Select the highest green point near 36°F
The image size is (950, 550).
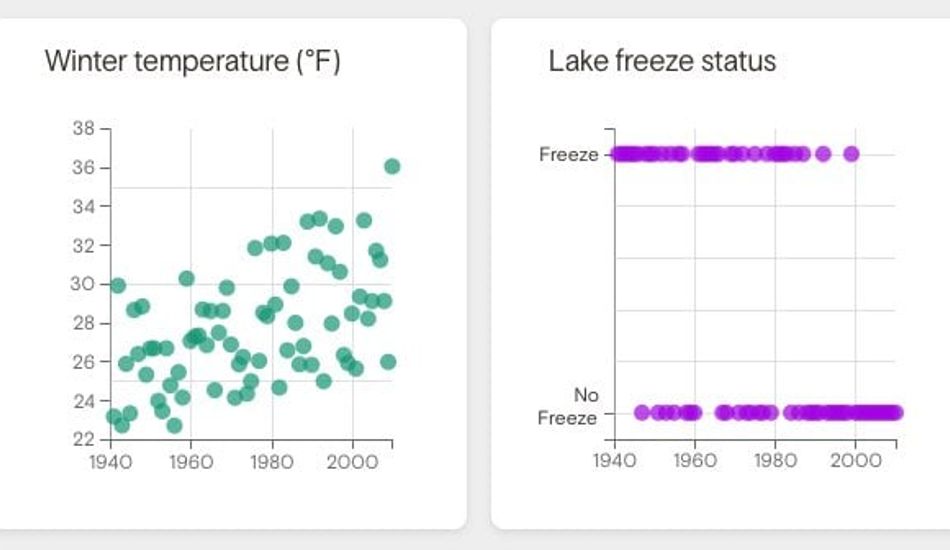pos(392,166)
